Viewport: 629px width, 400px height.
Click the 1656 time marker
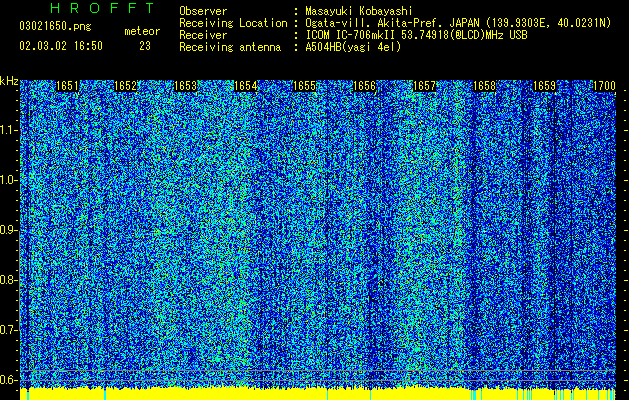(364, 86)
